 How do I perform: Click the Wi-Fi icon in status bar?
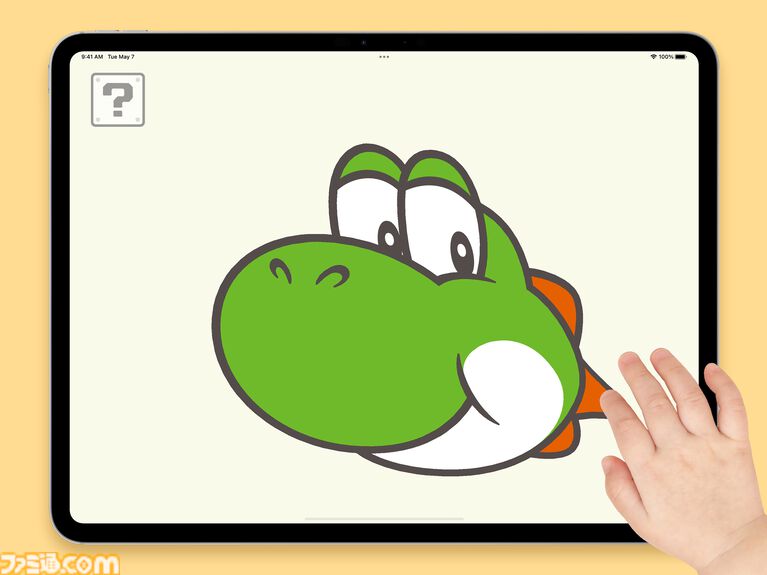pyautogui.click(x=653, y=57)
